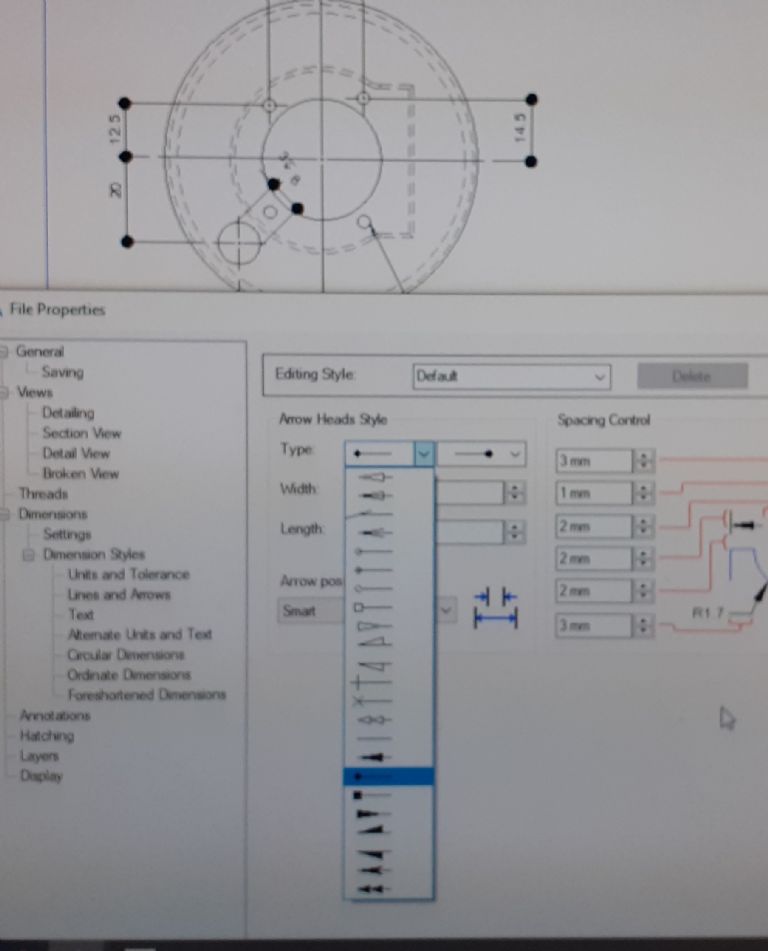This screenshot has height=951, width=768.
Task: Open Dimensions Settings page
Action: click(67, 534)
